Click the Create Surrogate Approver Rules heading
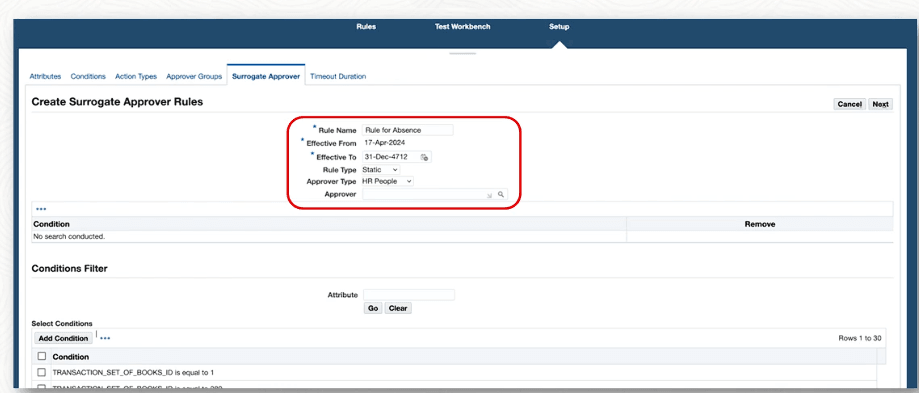This screenshot has width=919, height=393. click(117, 101)
